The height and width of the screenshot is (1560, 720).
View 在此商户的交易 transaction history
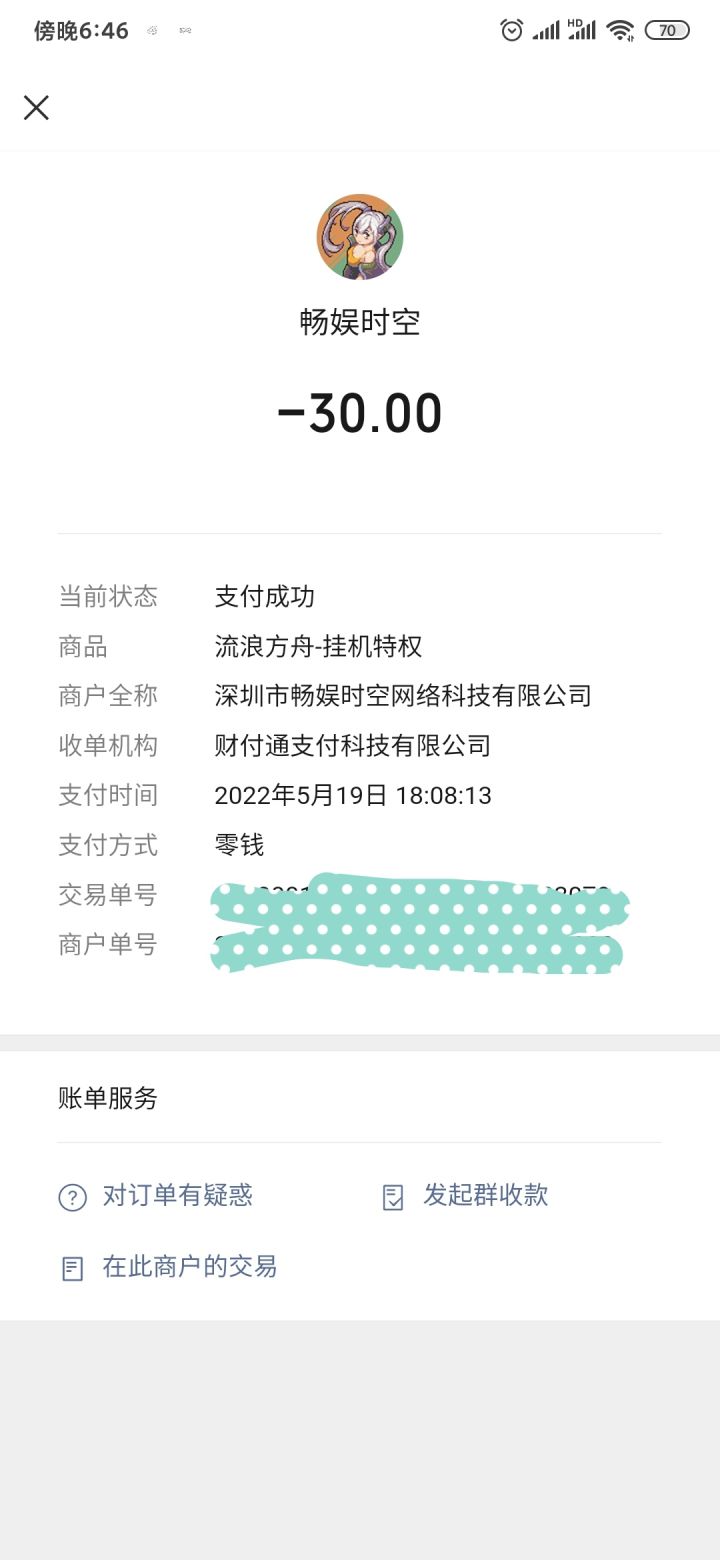click(190, 1267)
